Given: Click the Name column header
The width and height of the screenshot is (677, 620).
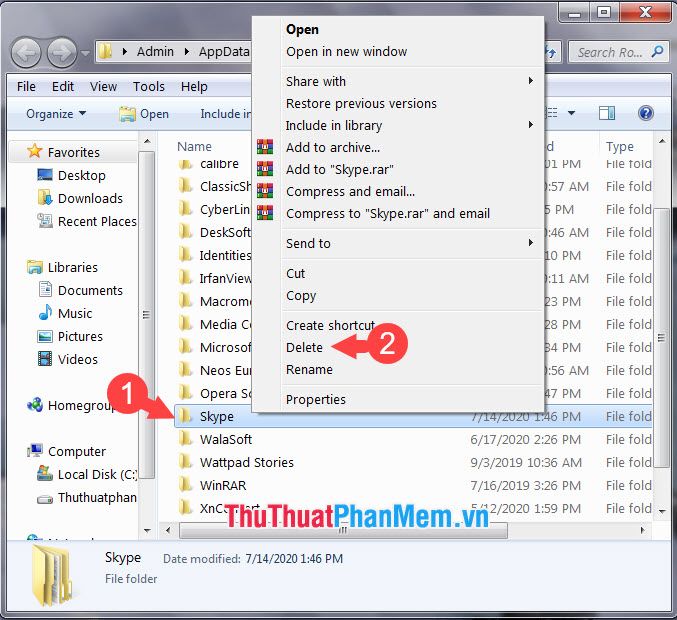Looking at the screenshot, I should (194, 146).
